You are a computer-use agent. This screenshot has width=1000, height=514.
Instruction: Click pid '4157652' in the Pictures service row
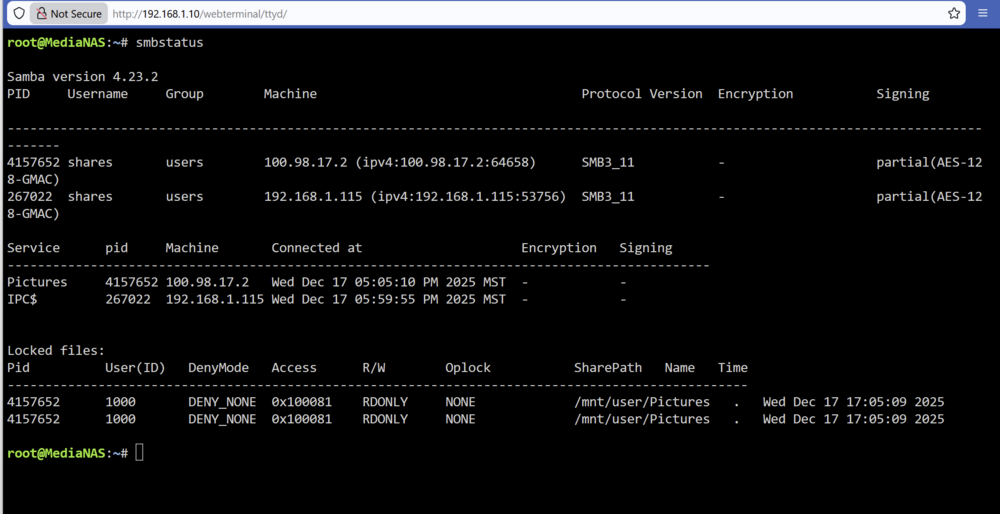pos(131,282)
